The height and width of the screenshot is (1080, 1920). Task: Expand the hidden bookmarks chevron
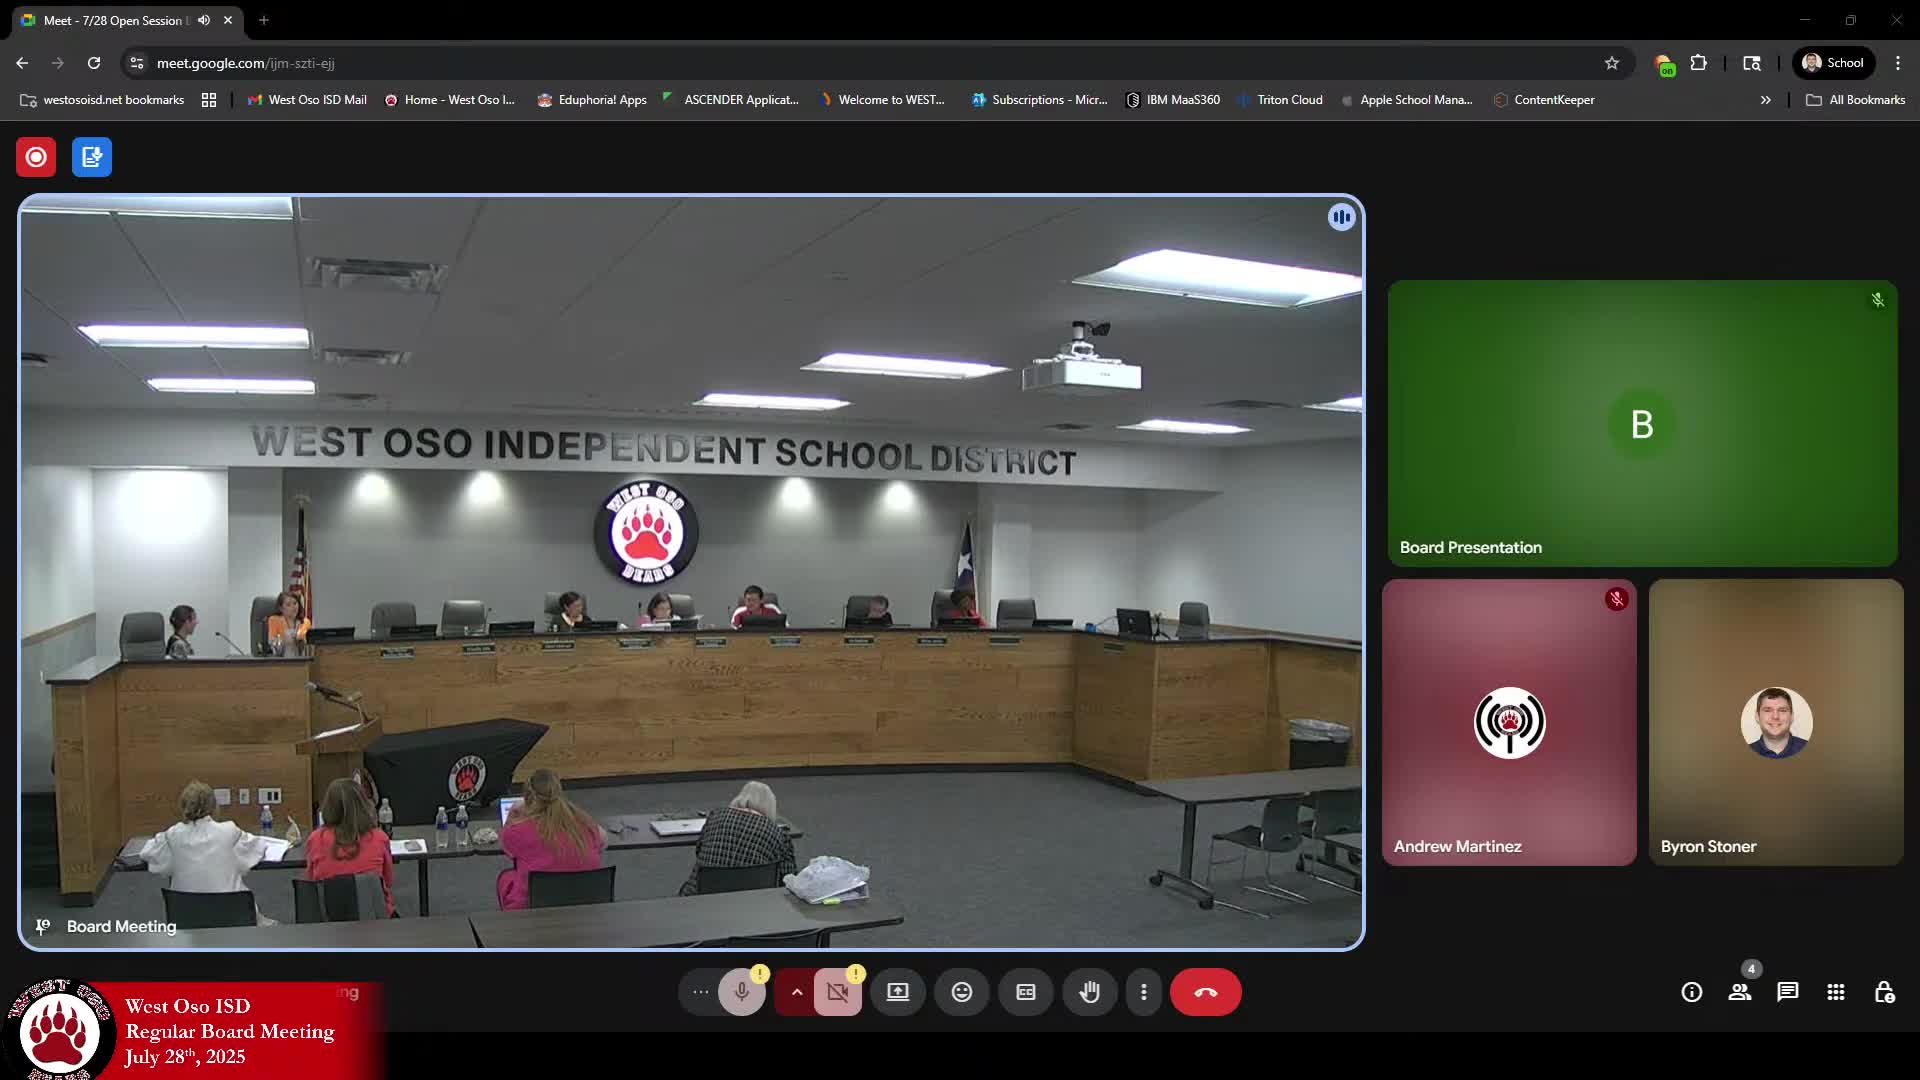[x=1766, y=100]
